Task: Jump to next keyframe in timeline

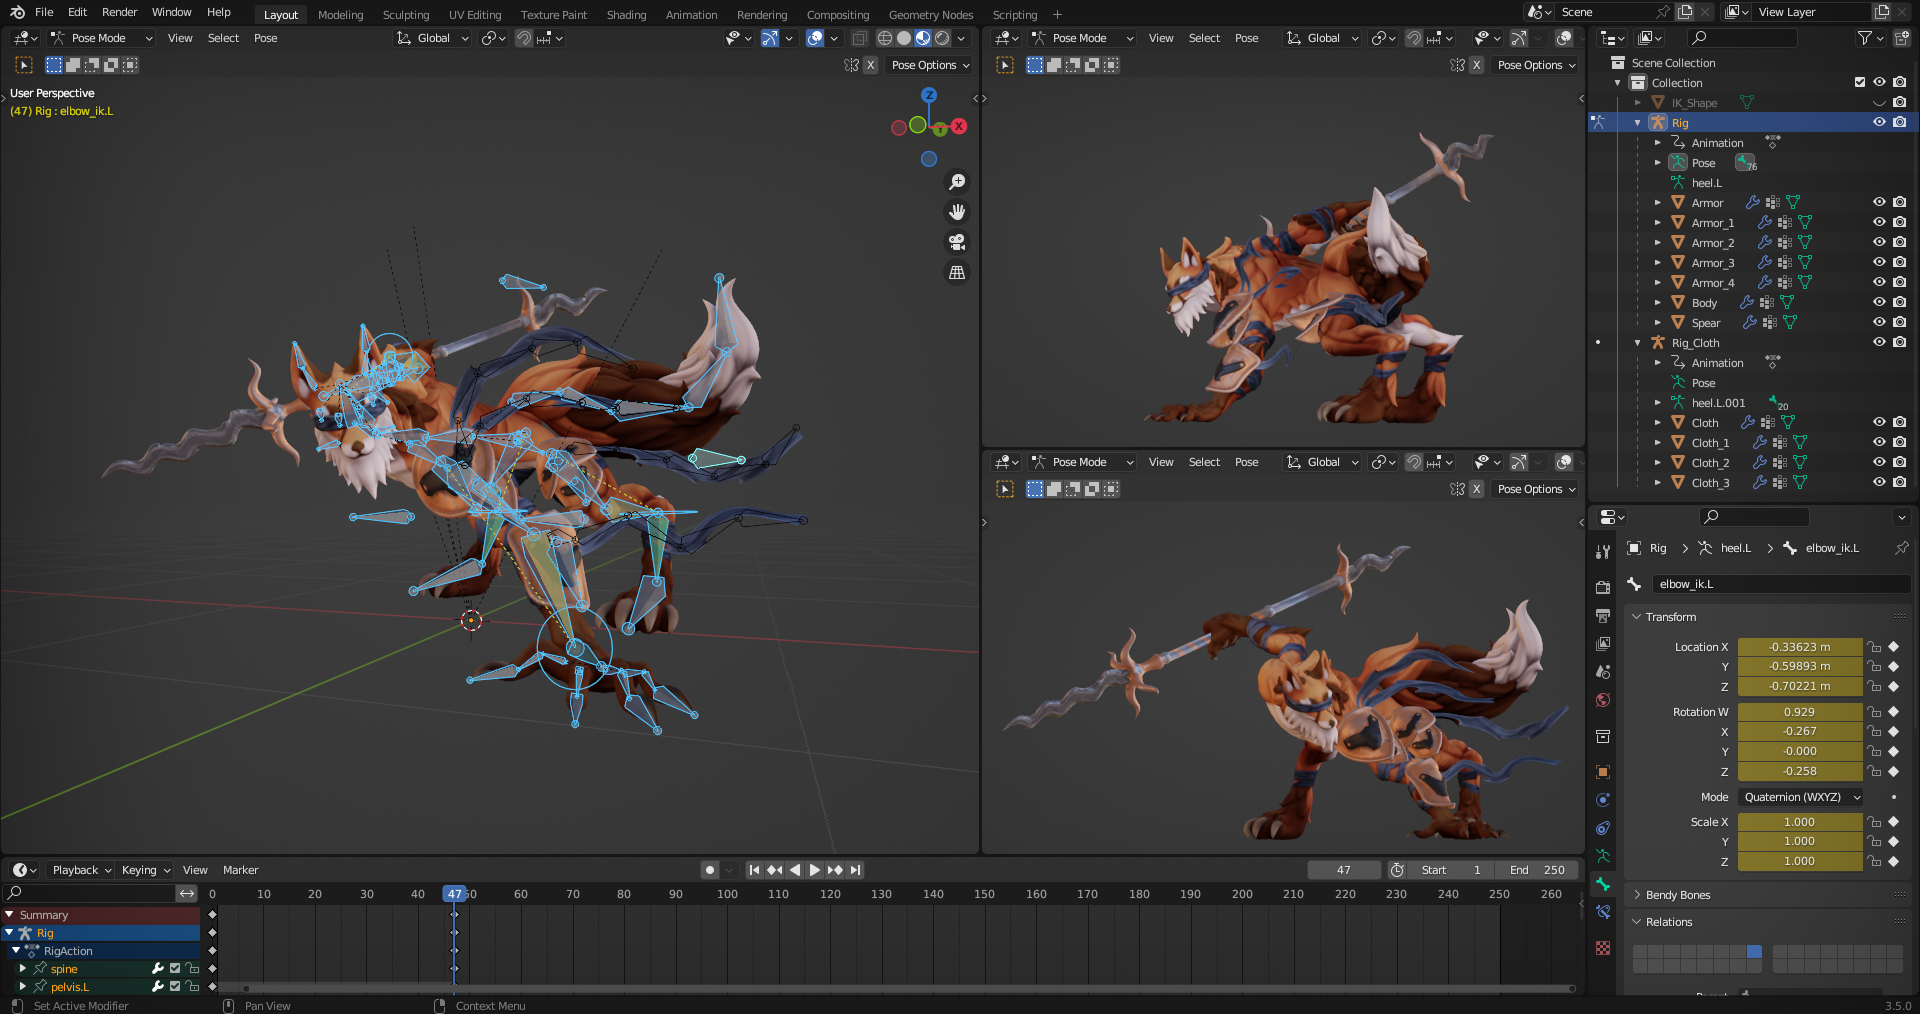Action: [835, 870]
